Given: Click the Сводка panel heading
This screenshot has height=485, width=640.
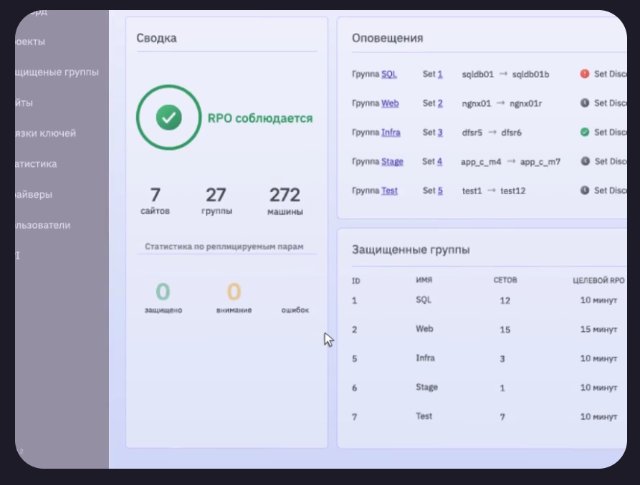Looking at the screenshot, I should click(x=156, y=38).
